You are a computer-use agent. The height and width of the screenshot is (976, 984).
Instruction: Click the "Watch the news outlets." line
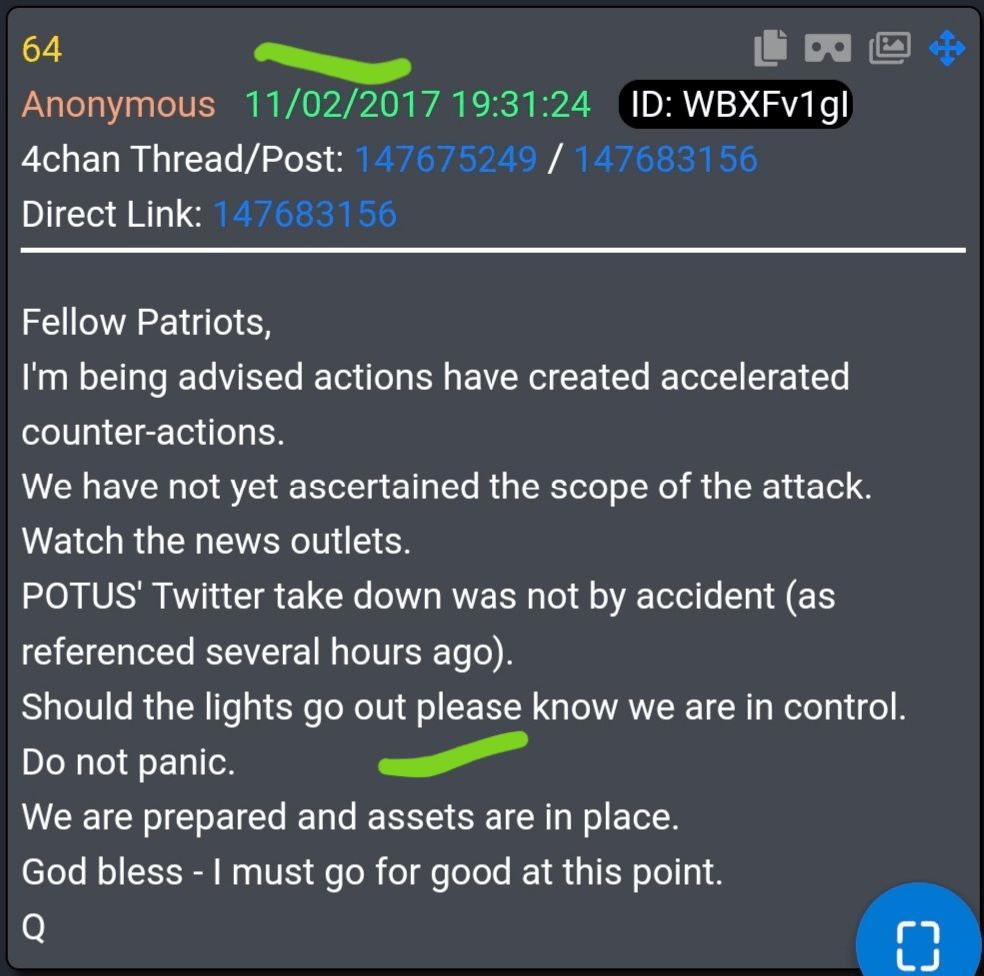click(216, 541)
